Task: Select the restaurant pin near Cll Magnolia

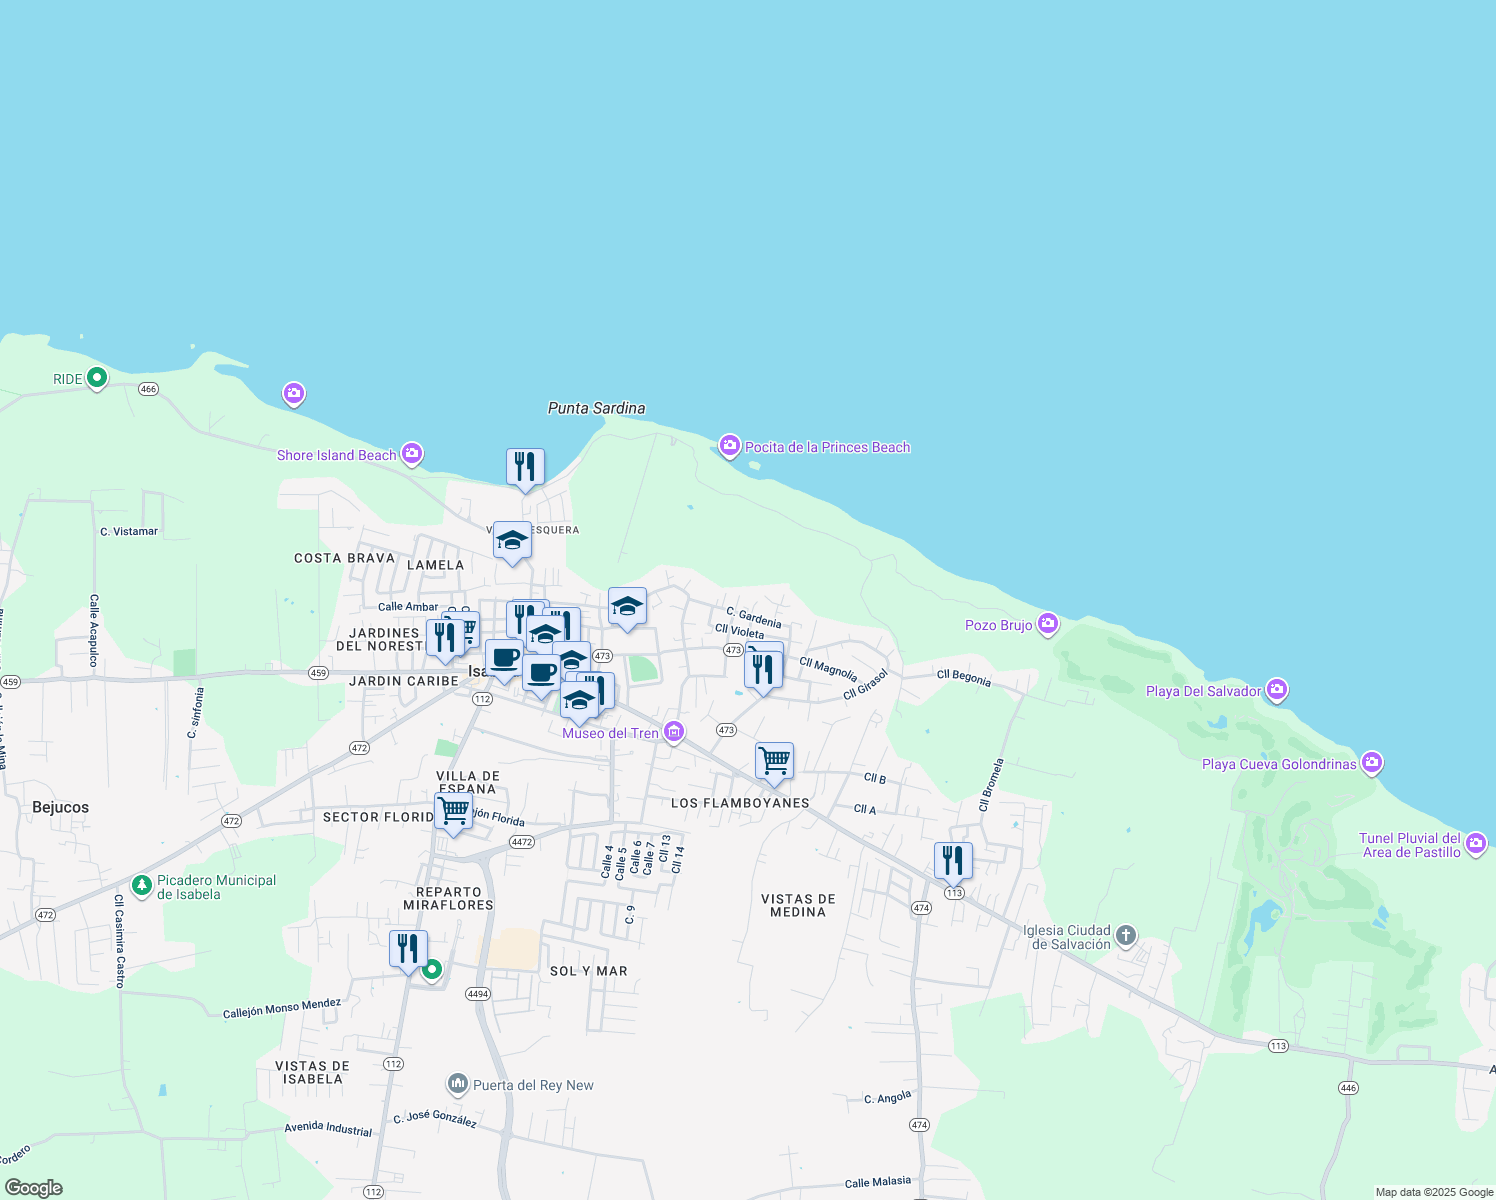Action: [x=763, y=668]
